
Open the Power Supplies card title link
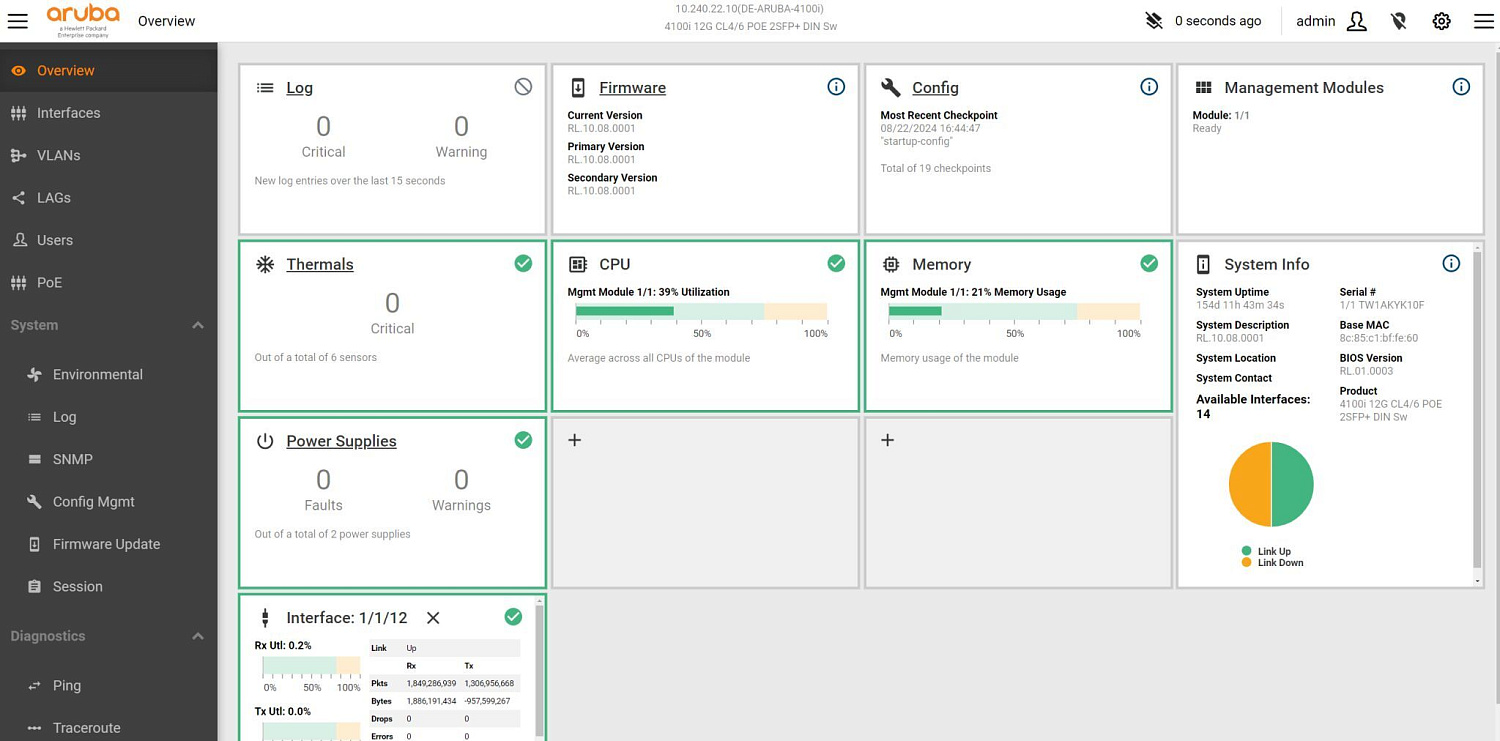coord(341,441)
